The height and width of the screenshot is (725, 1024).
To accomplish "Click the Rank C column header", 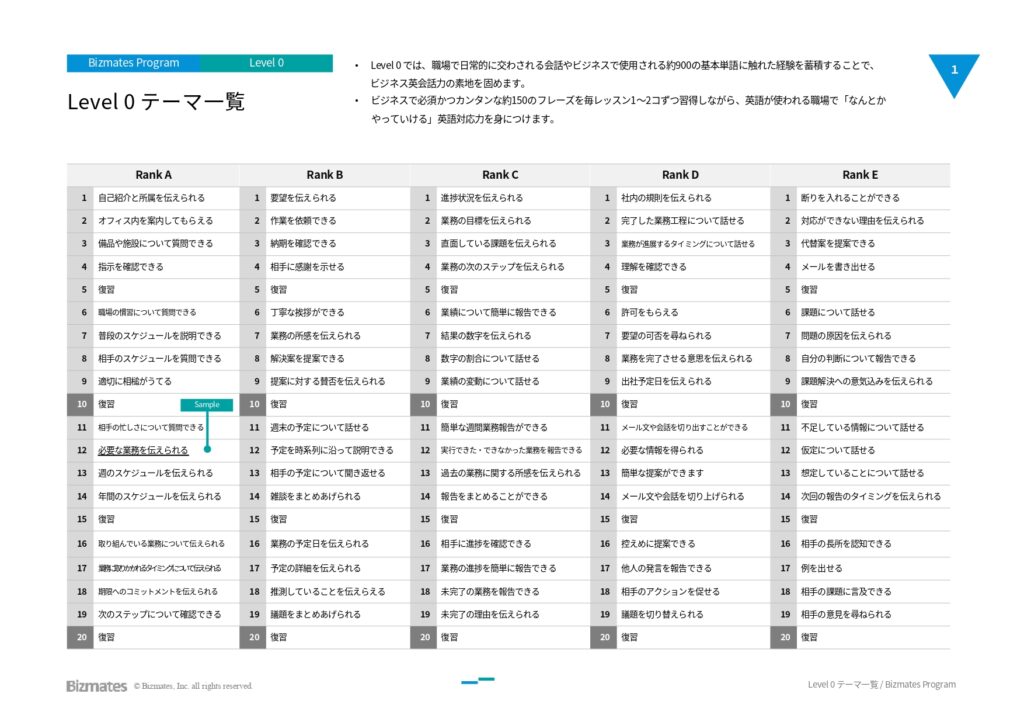I will pos(500,175).
